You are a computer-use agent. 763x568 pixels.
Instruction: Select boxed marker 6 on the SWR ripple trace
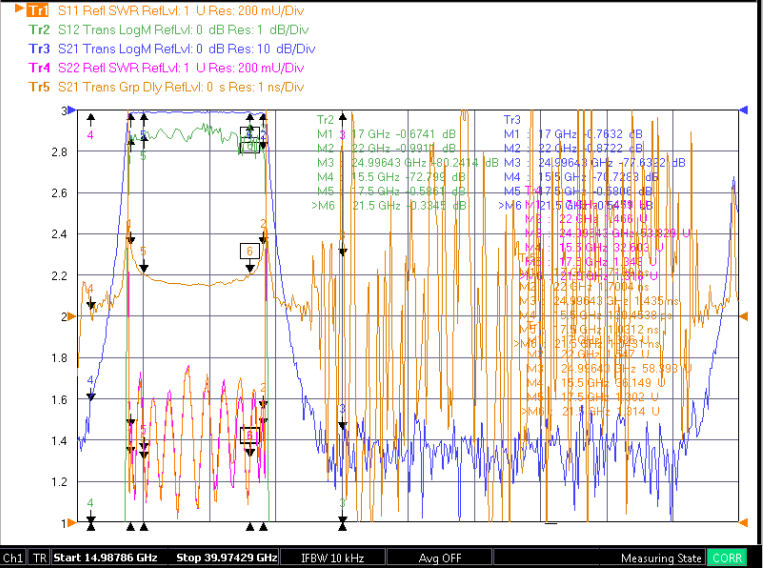(250, 435)
